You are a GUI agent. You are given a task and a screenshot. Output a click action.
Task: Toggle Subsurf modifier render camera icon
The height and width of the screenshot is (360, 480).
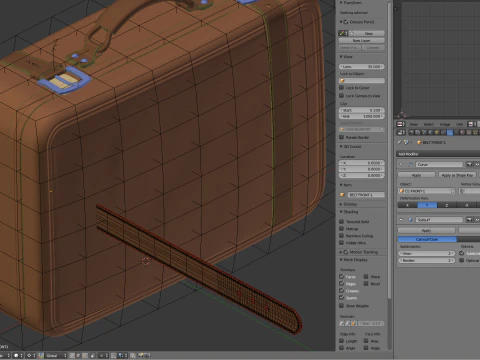tap(469, 220)
